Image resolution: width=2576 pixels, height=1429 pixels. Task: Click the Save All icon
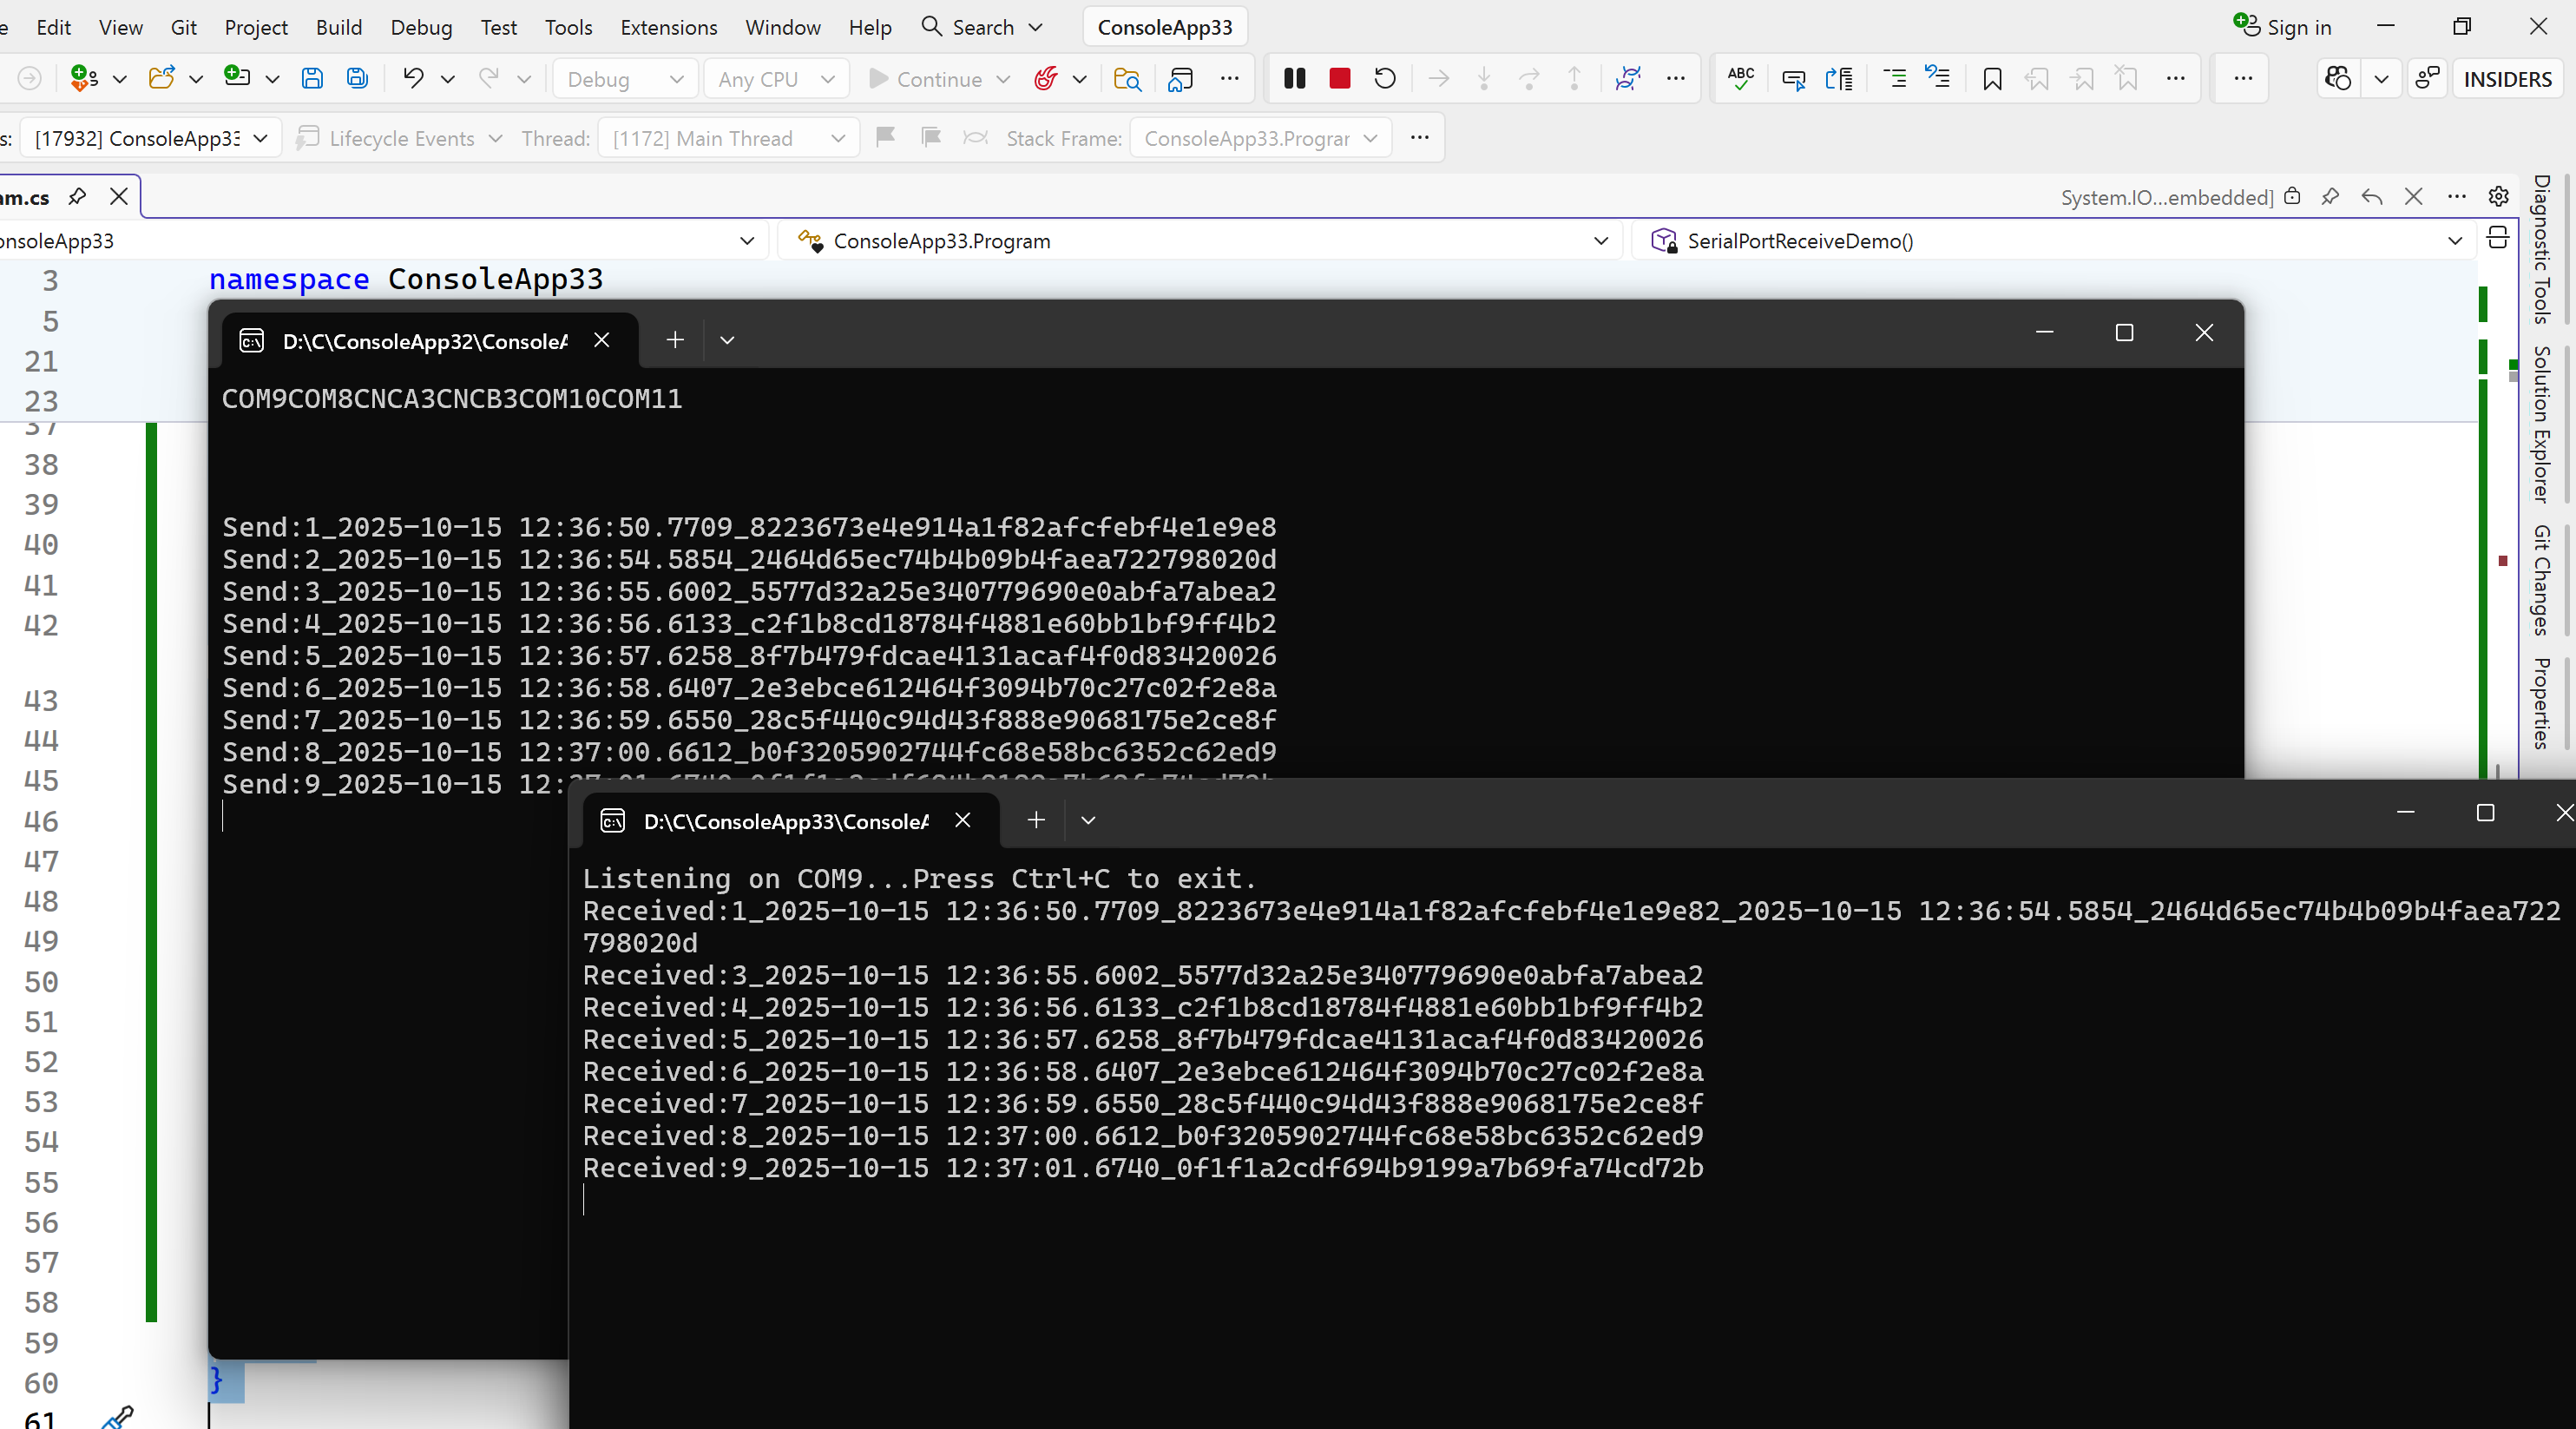coord(357,78)
